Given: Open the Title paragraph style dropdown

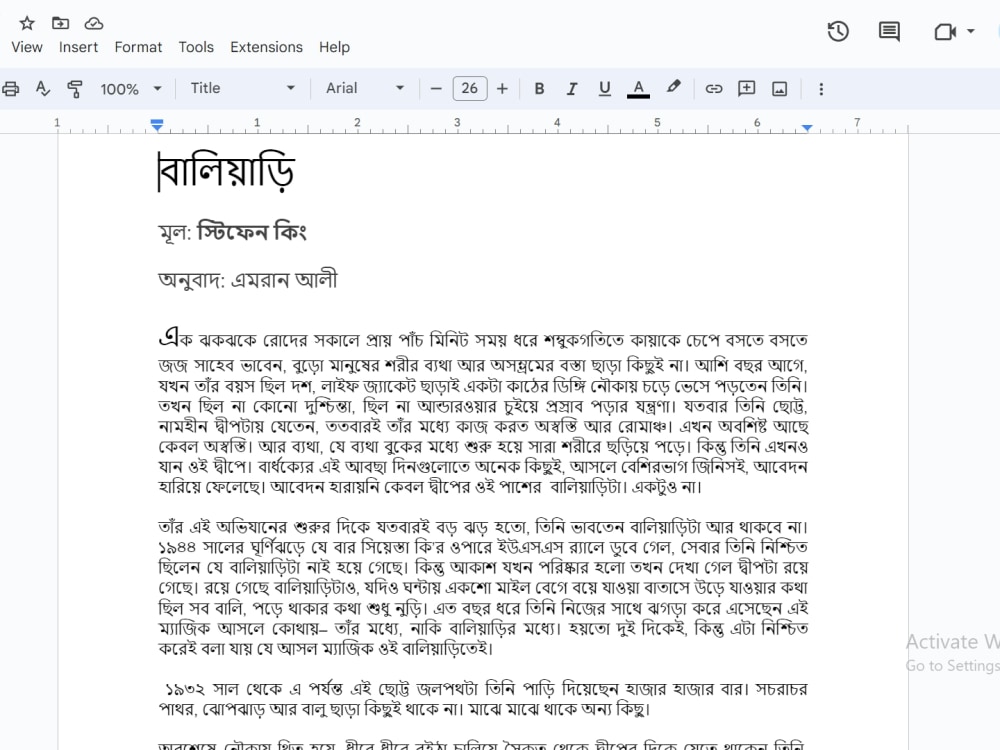Looking at the screenshot, I should click(242, 88).
